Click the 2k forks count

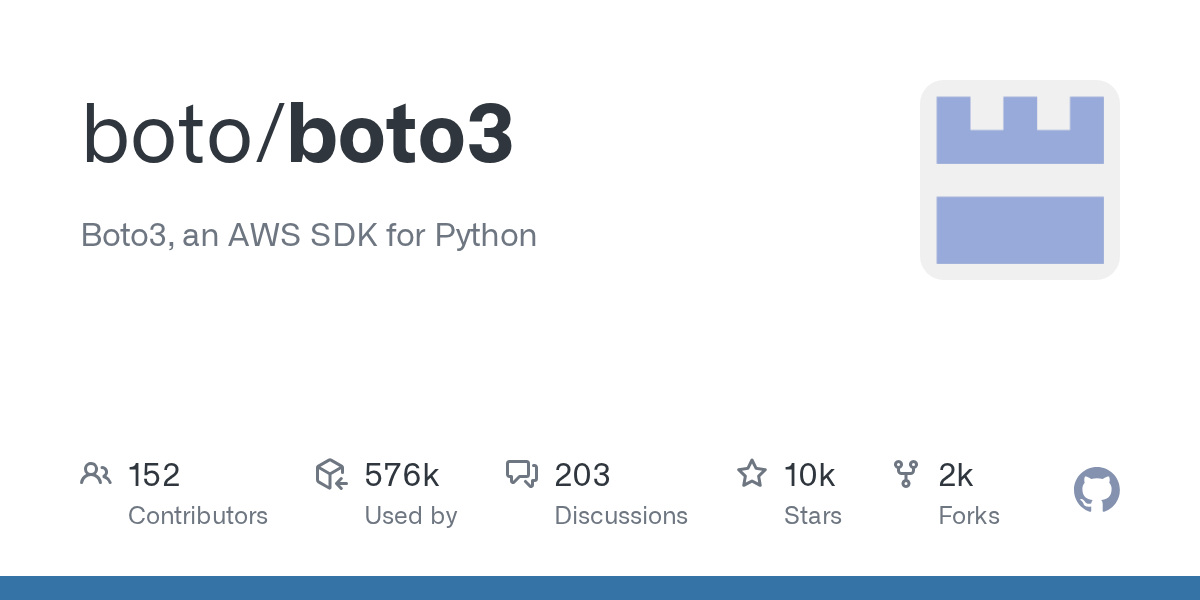click(x=955, y=475)
